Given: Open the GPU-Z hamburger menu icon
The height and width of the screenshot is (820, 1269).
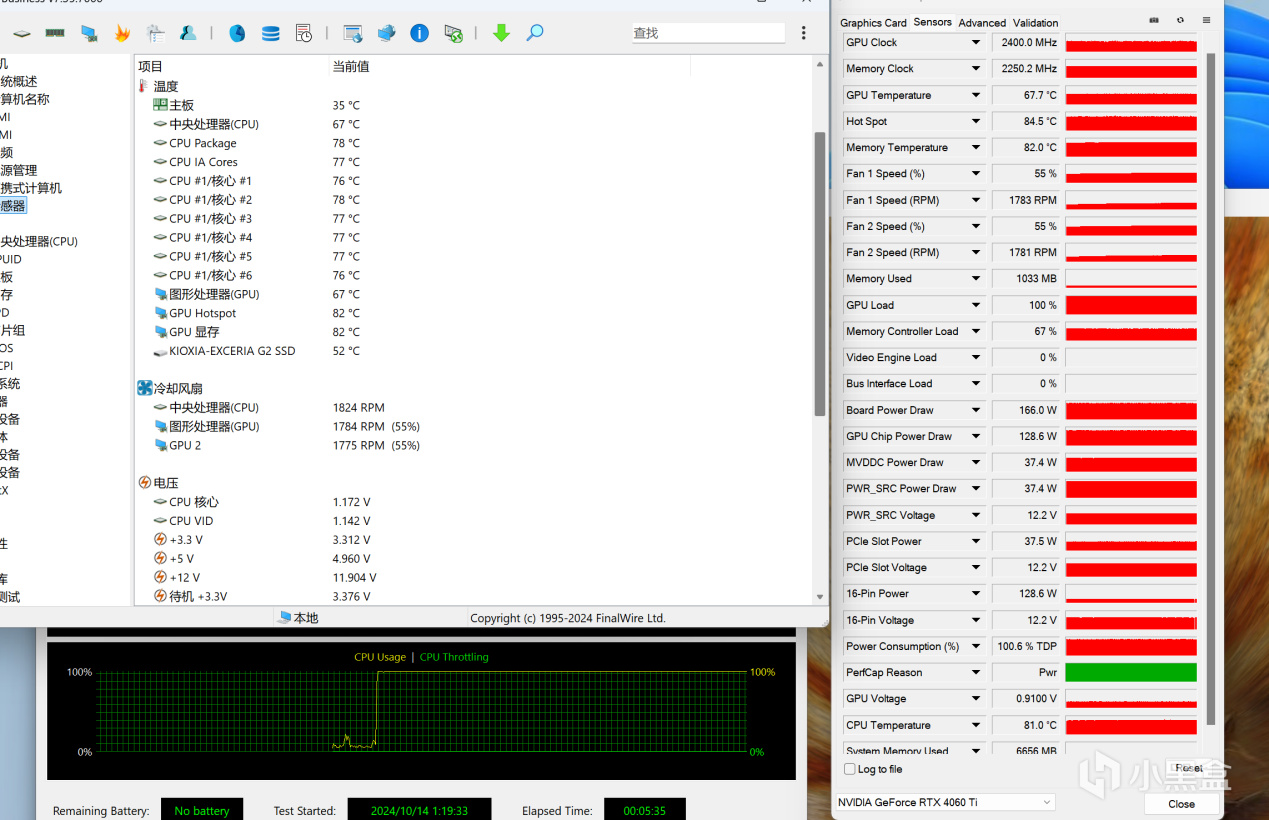Looking at the screenshot, I should pyautogui.click(x=1206, y=20).
